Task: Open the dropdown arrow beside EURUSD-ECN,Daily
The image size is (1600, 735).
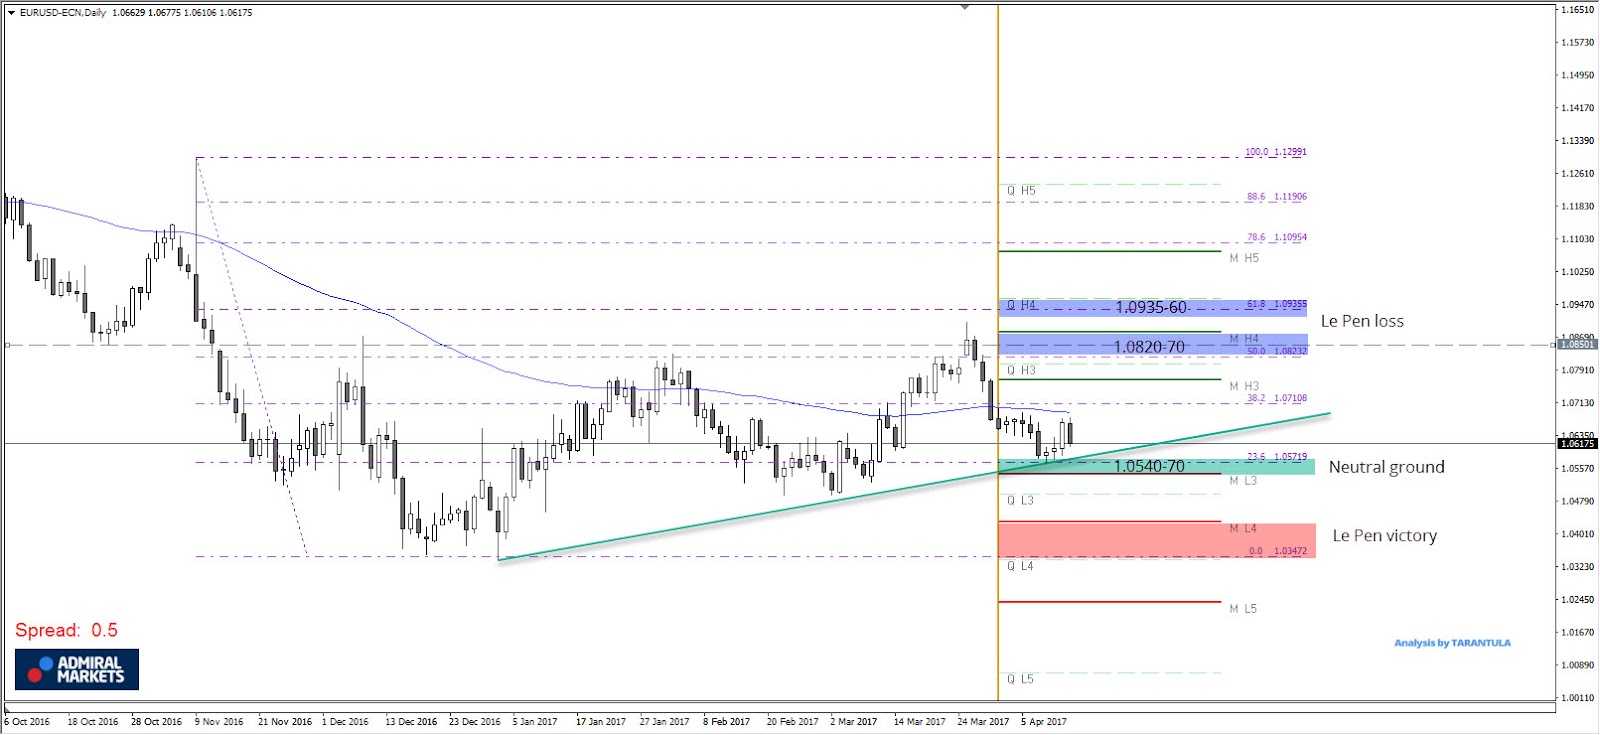Action: (x=11, y=13)
